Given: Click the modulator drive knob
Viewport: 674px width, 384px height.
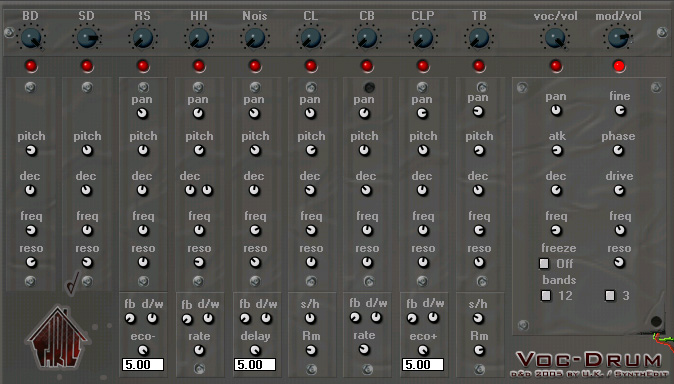Looking at the screenshot, I should (x=619, y=190).
